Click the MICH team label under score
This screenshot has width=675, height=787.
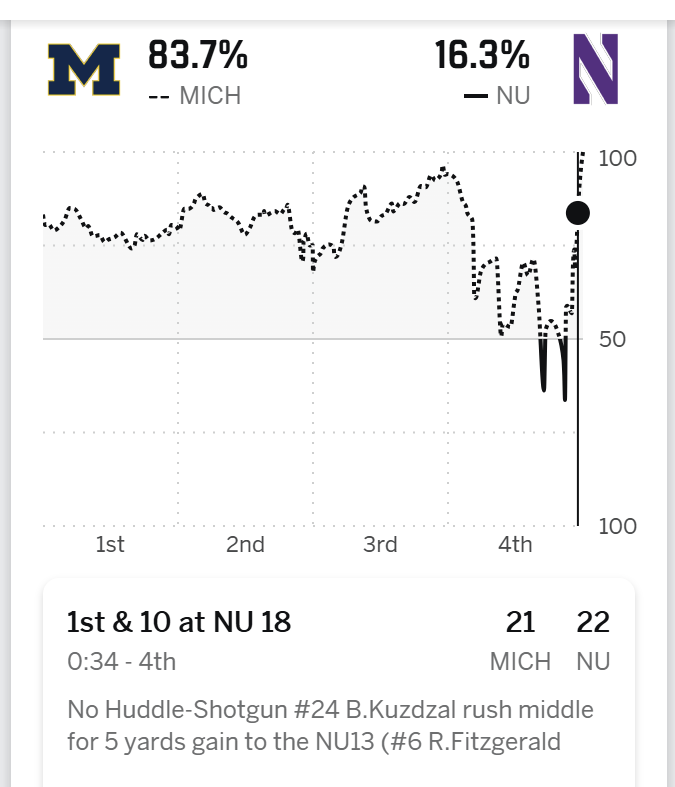(x=520, y=661)
